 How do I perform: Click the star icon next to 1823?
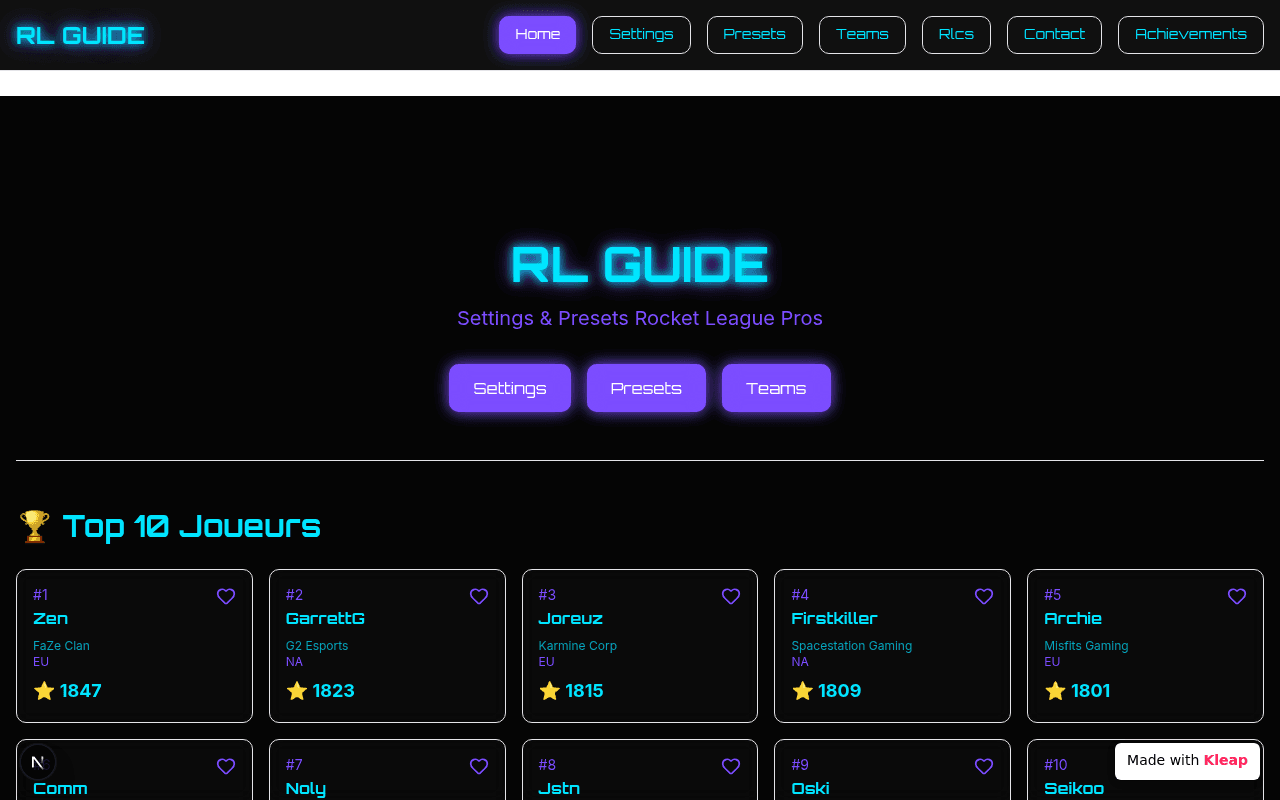pos(297,691)
